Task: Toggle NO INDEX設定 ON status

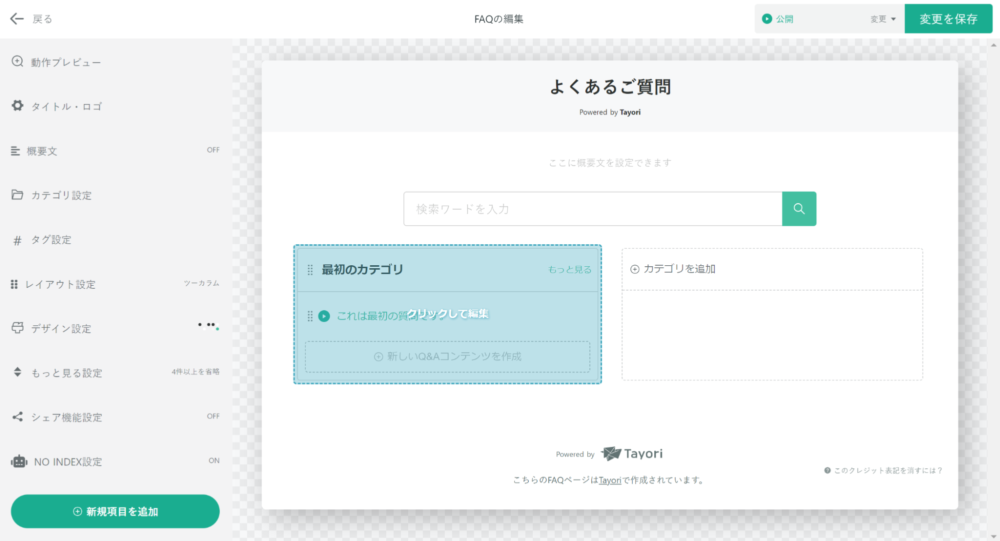Action: coord(213,461)
